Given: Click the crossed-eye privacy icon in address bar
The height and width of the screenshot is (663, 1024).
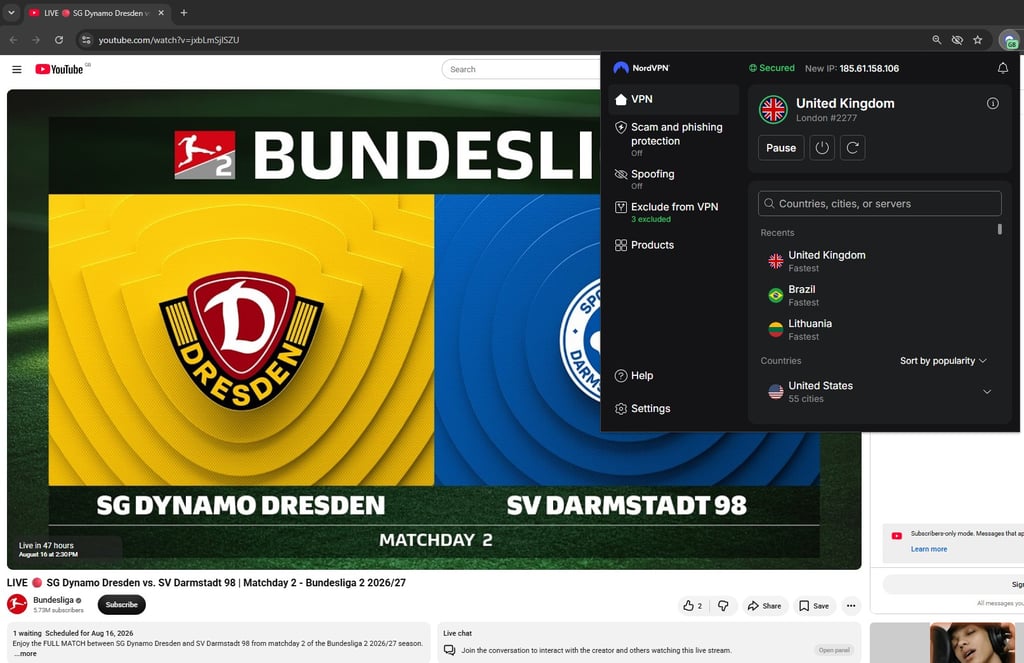Looking at the screenshot, I should tap(957, 40).
